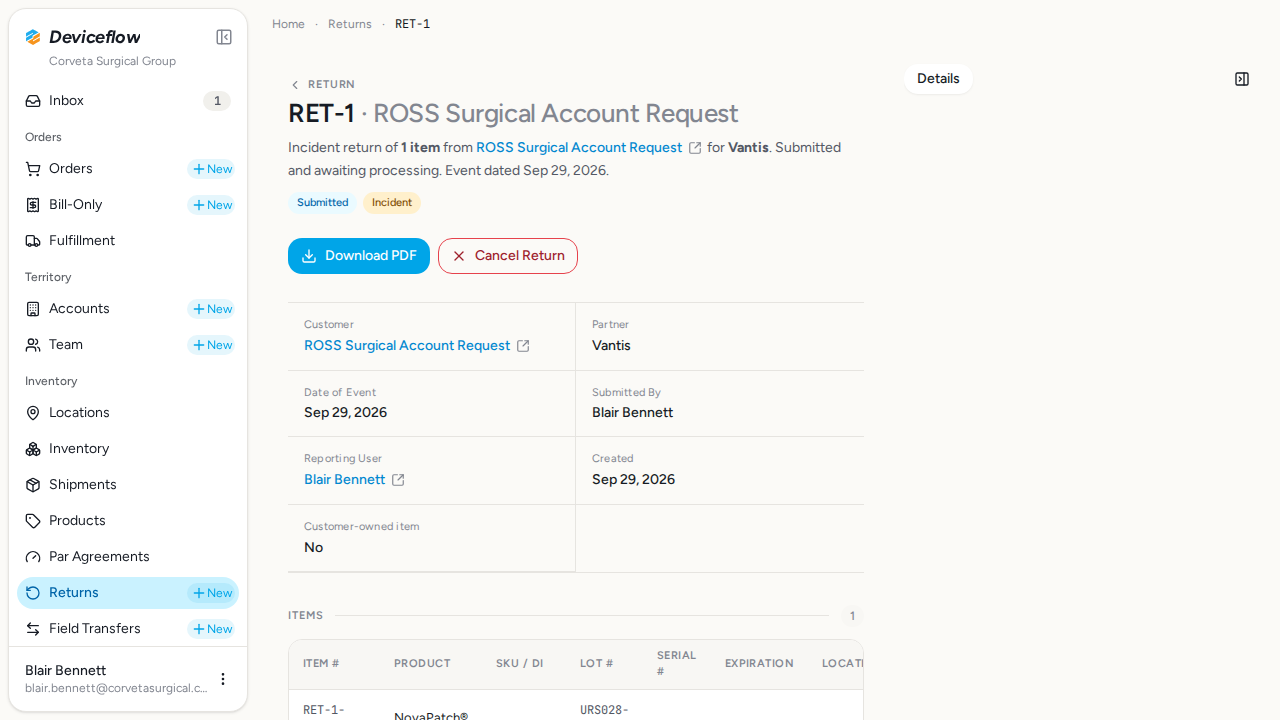The width and height of the screenshot is (1280, 720).
Task: Open Inventory in the sidebar
Action: pos(128,449)
